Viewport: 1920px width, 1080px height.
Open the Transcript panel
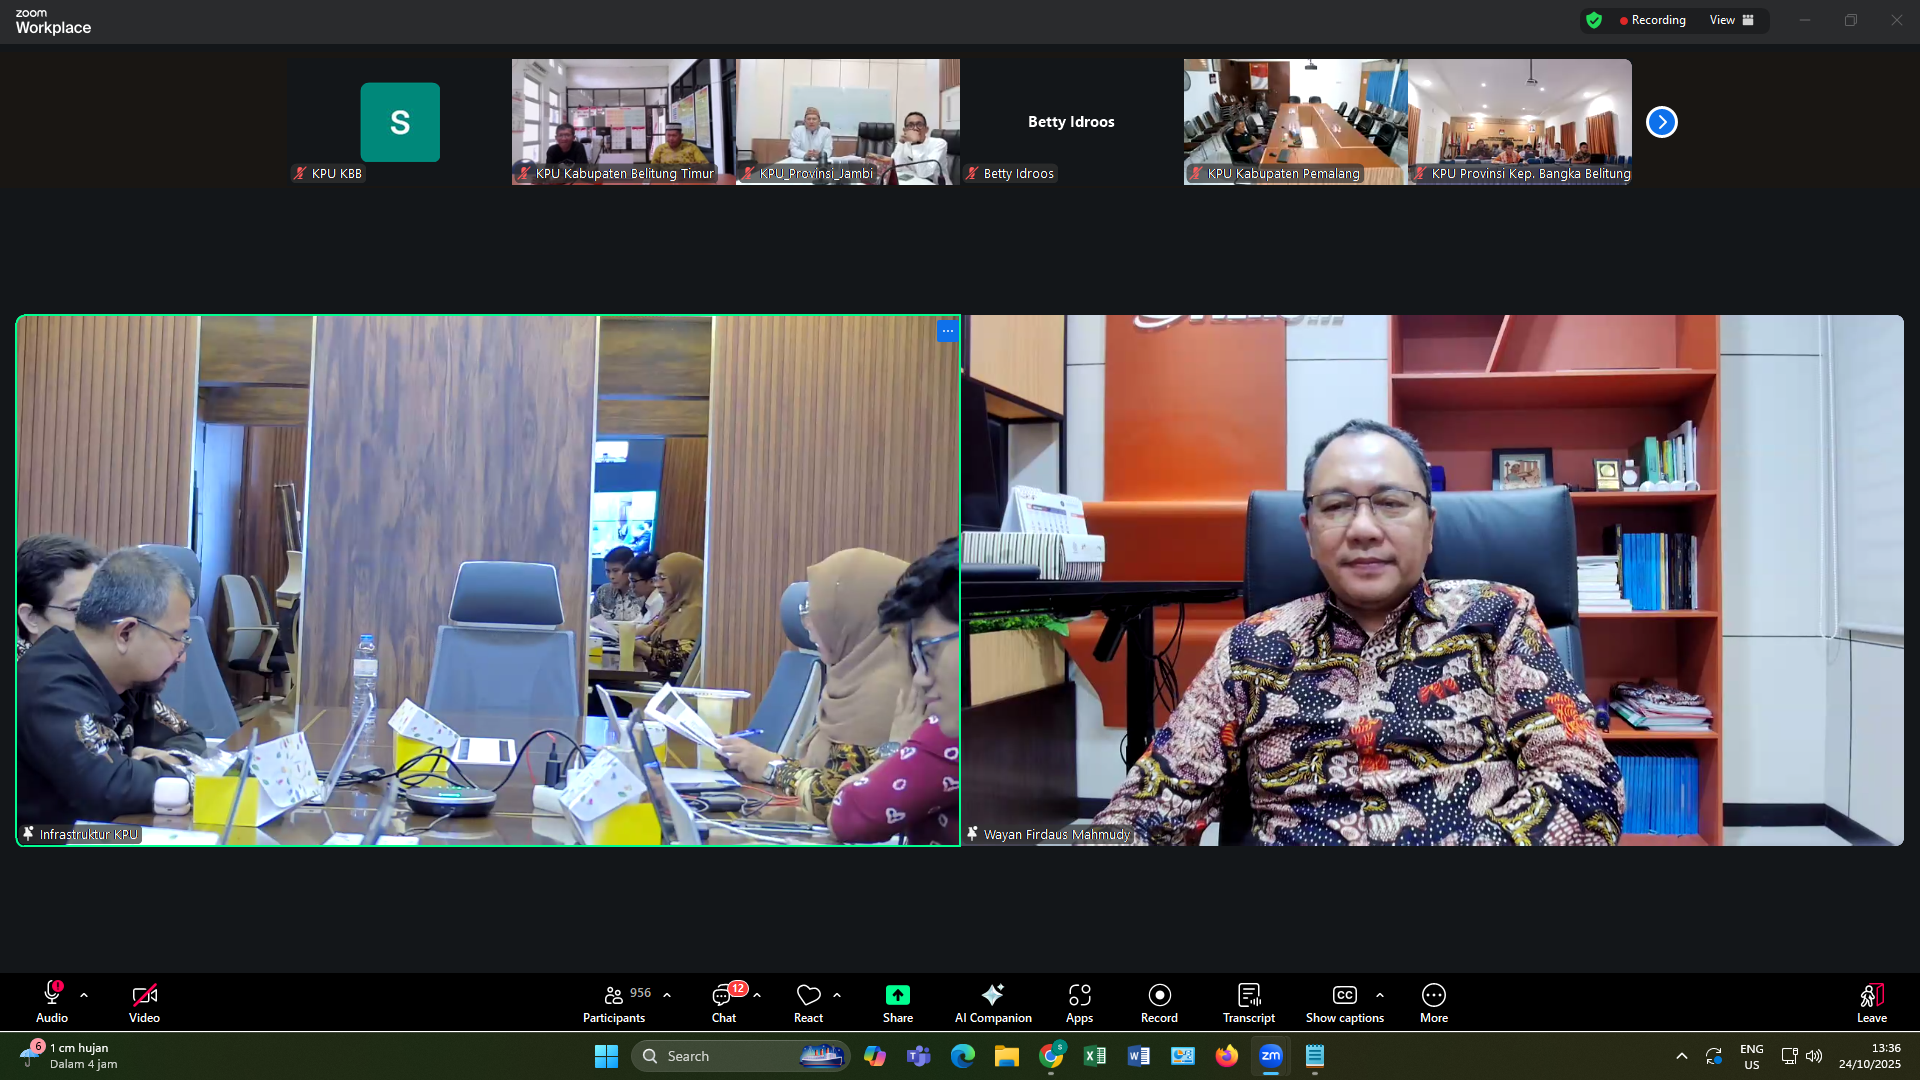click(1248, 1002)
